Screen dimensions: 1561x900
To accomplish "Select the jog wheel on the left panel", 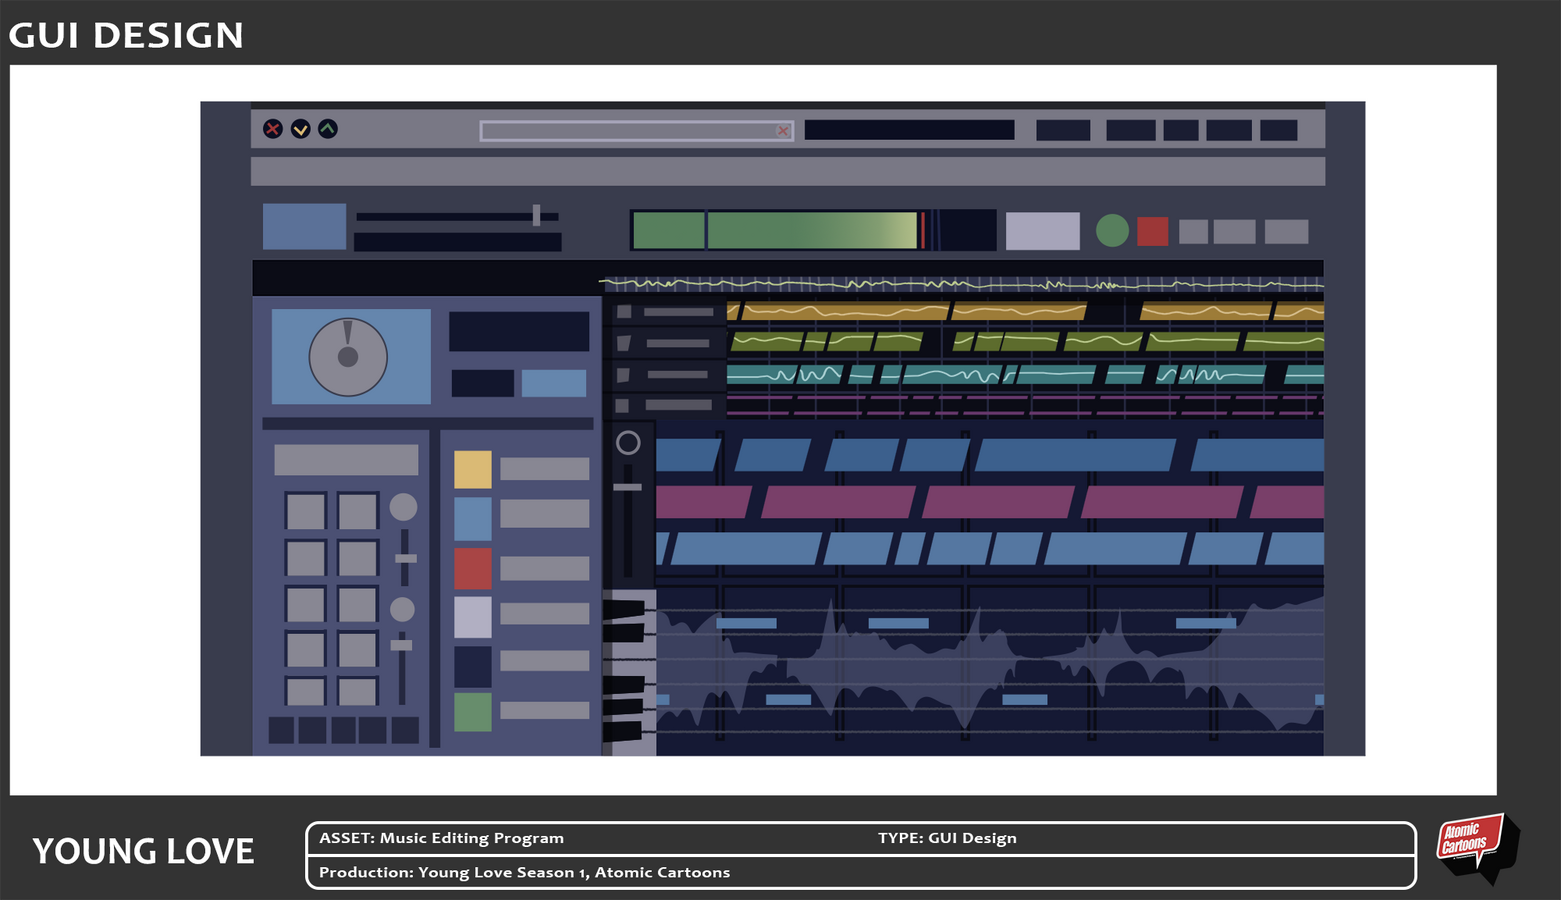I will [350, 356].
